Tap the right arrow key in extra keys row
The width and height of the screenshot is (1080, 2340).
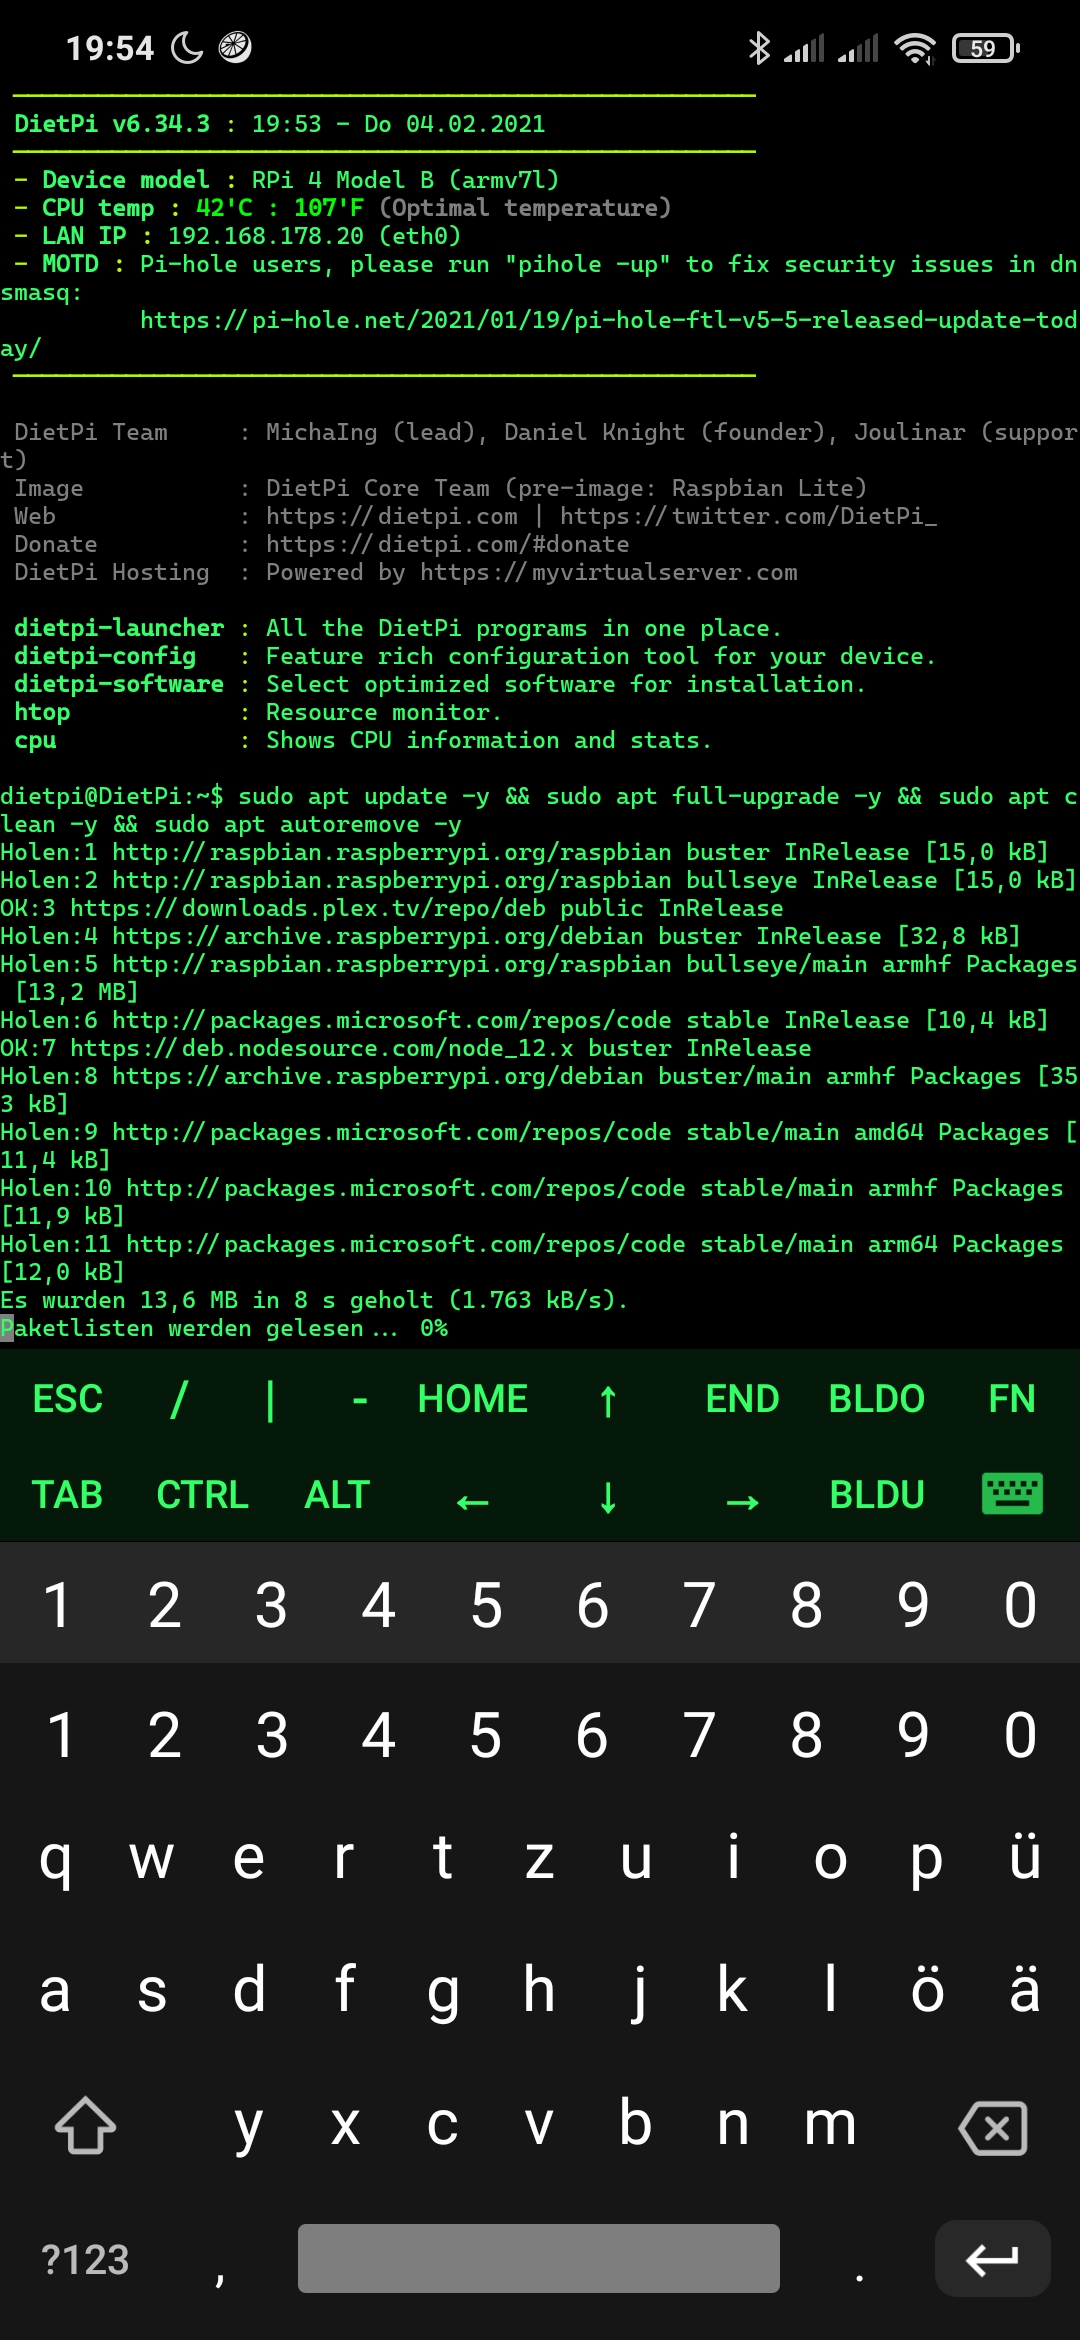tap(742, 1500)
